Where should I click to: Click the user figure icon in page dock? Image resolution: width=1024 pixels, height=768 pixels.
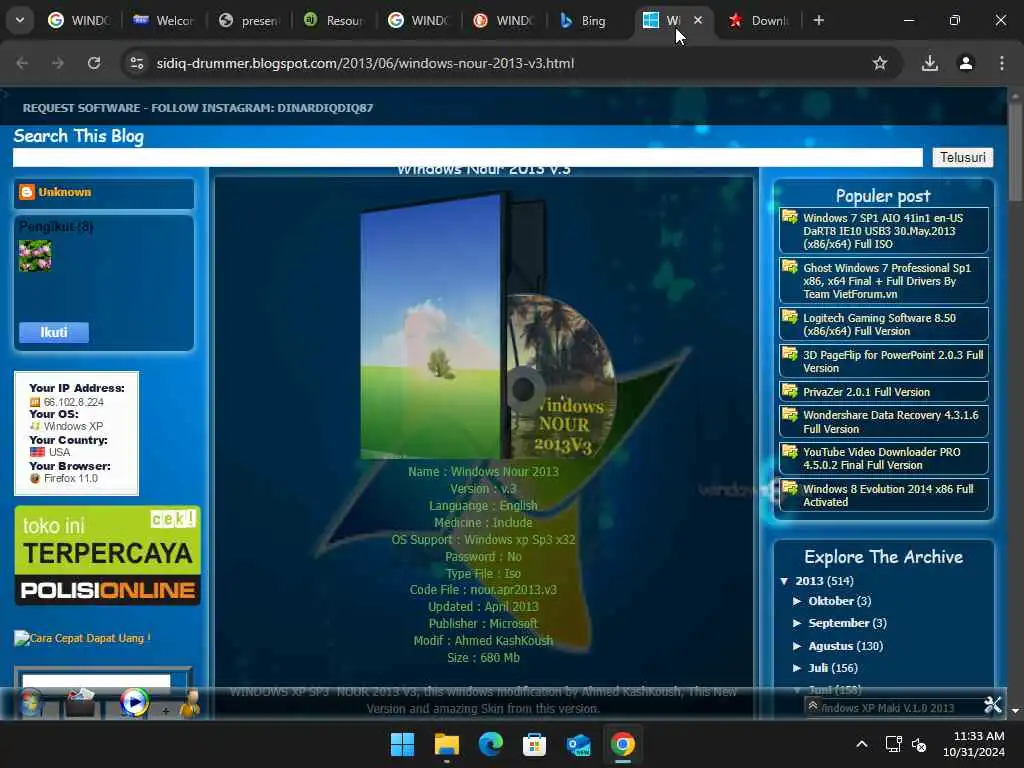pos(190,704)
